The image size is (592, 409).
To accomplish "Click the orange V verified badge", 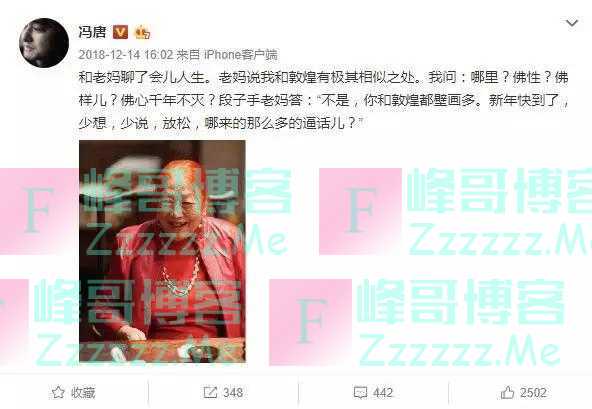I will (120, 32).
